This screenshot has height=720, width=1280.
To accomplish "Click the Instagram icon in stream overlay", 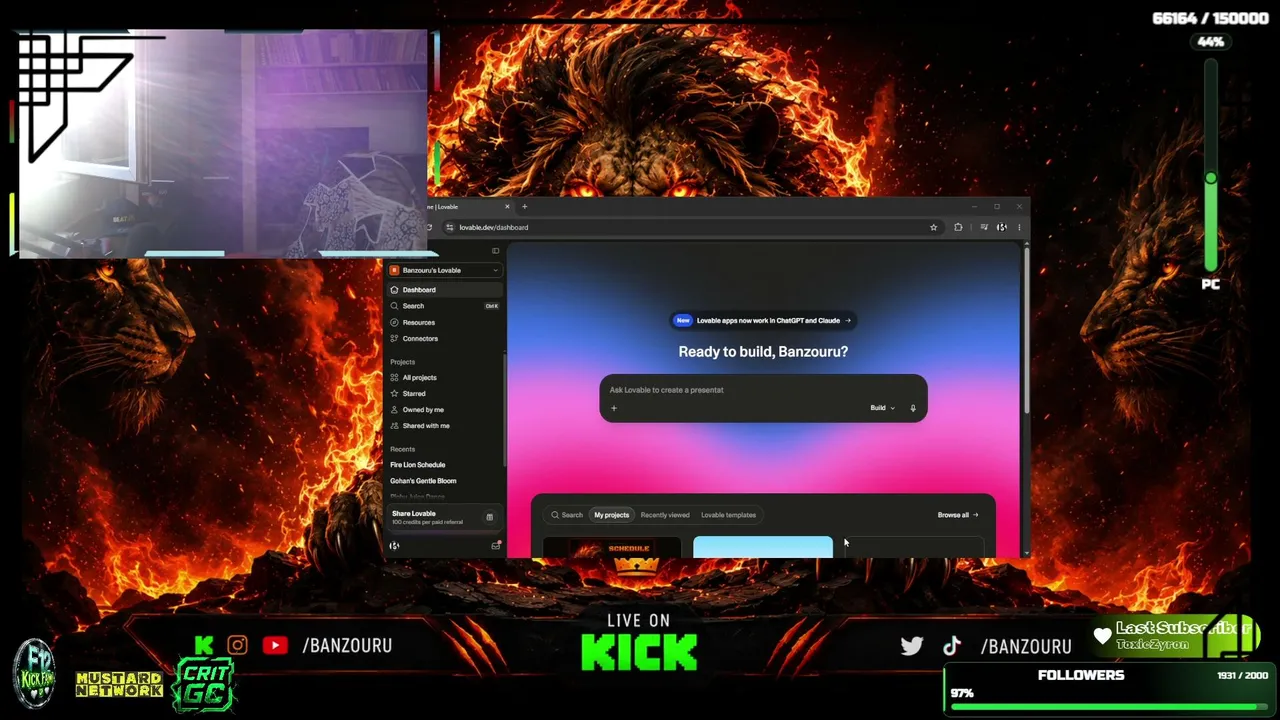I will 237,646.
